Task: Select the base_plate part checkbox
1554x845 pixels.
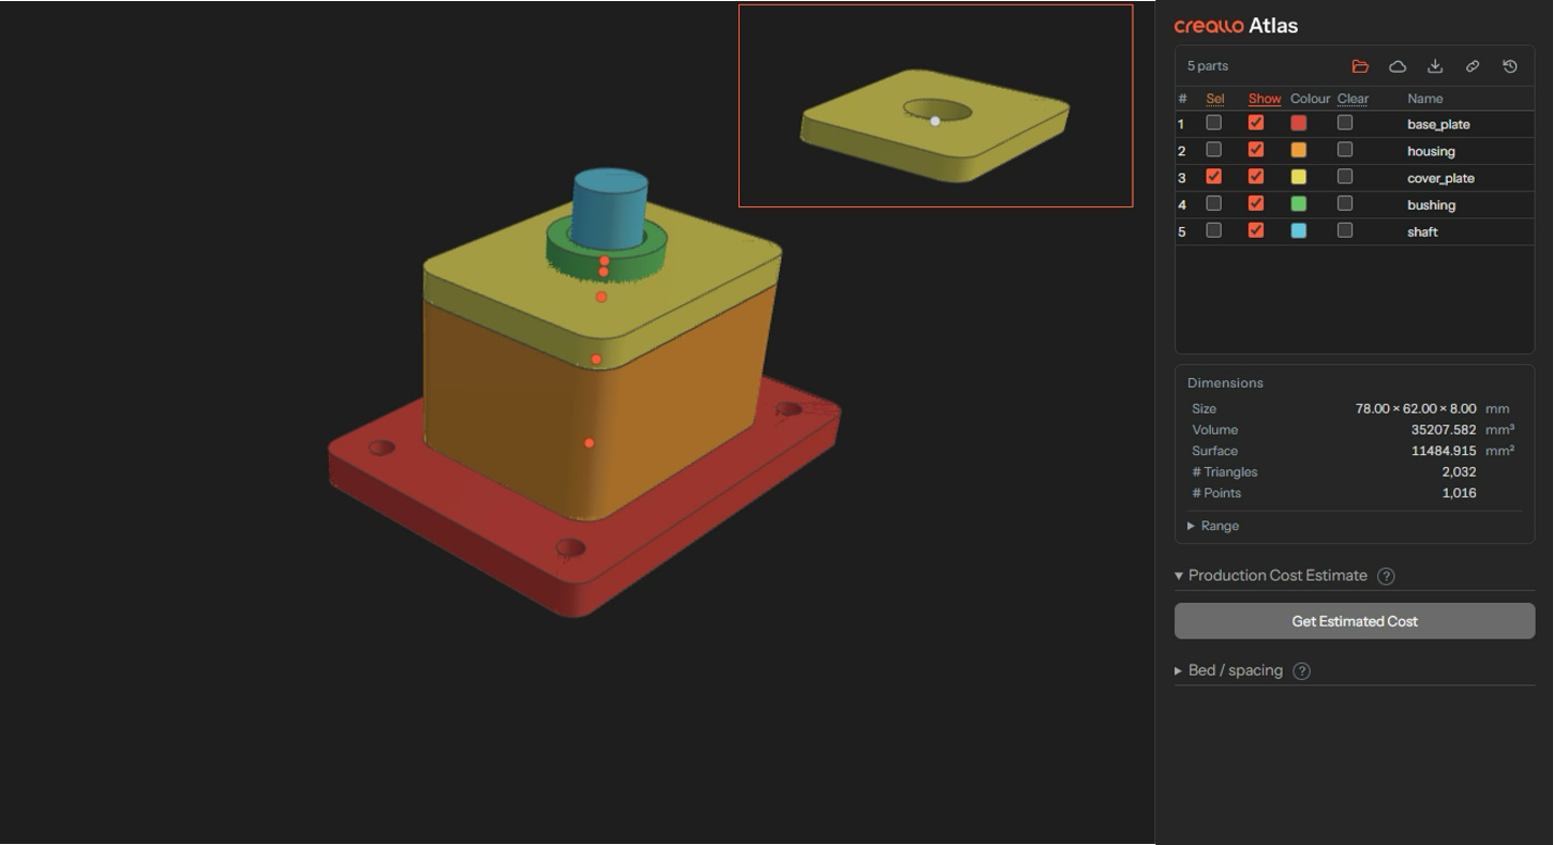Action: (1214, 123)
